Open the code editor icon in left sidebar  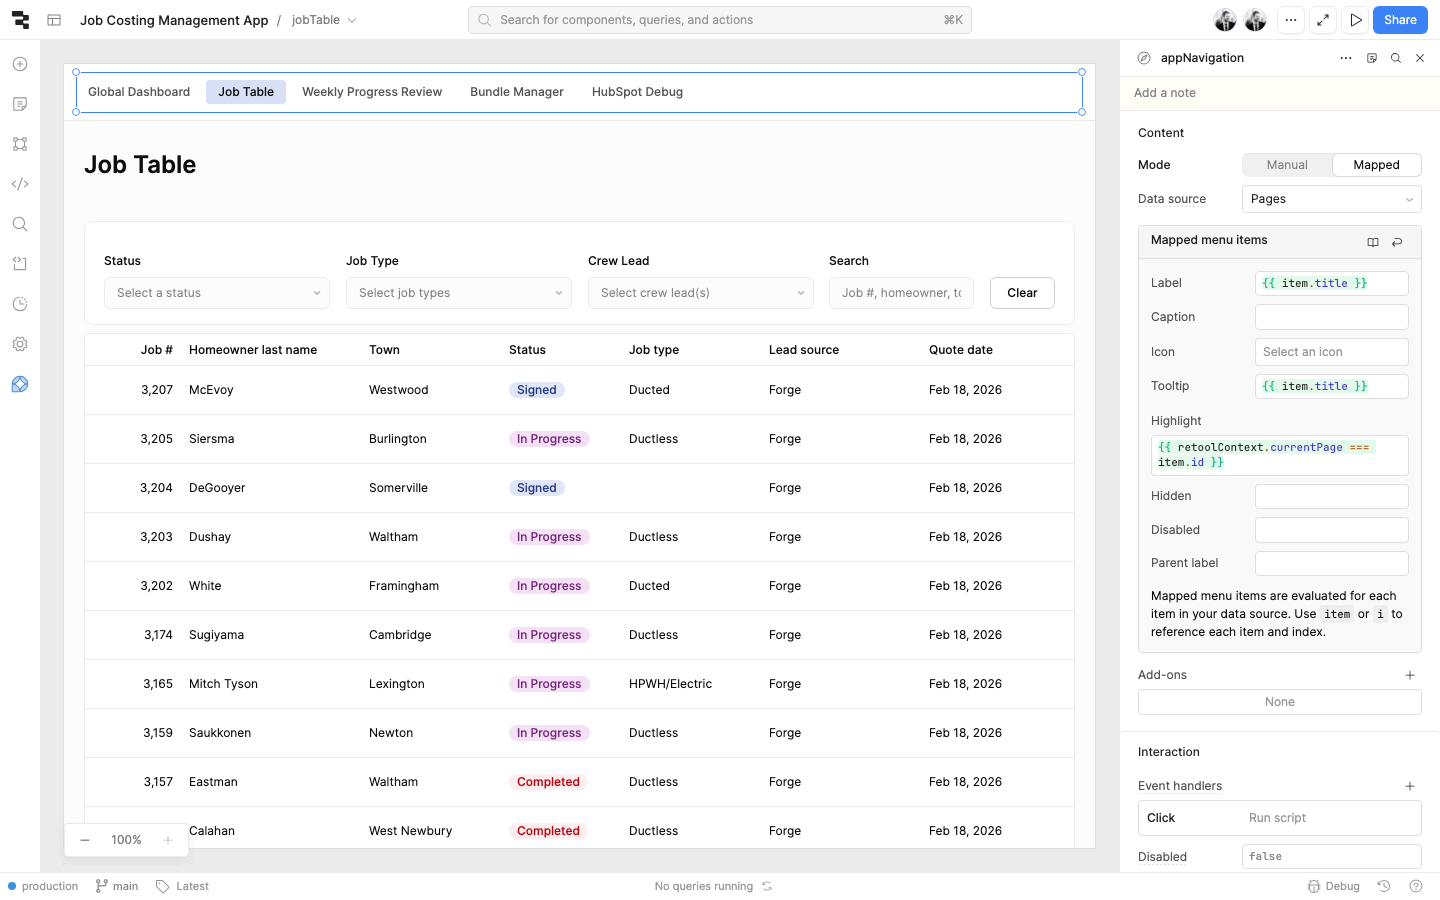pos(20,184)
